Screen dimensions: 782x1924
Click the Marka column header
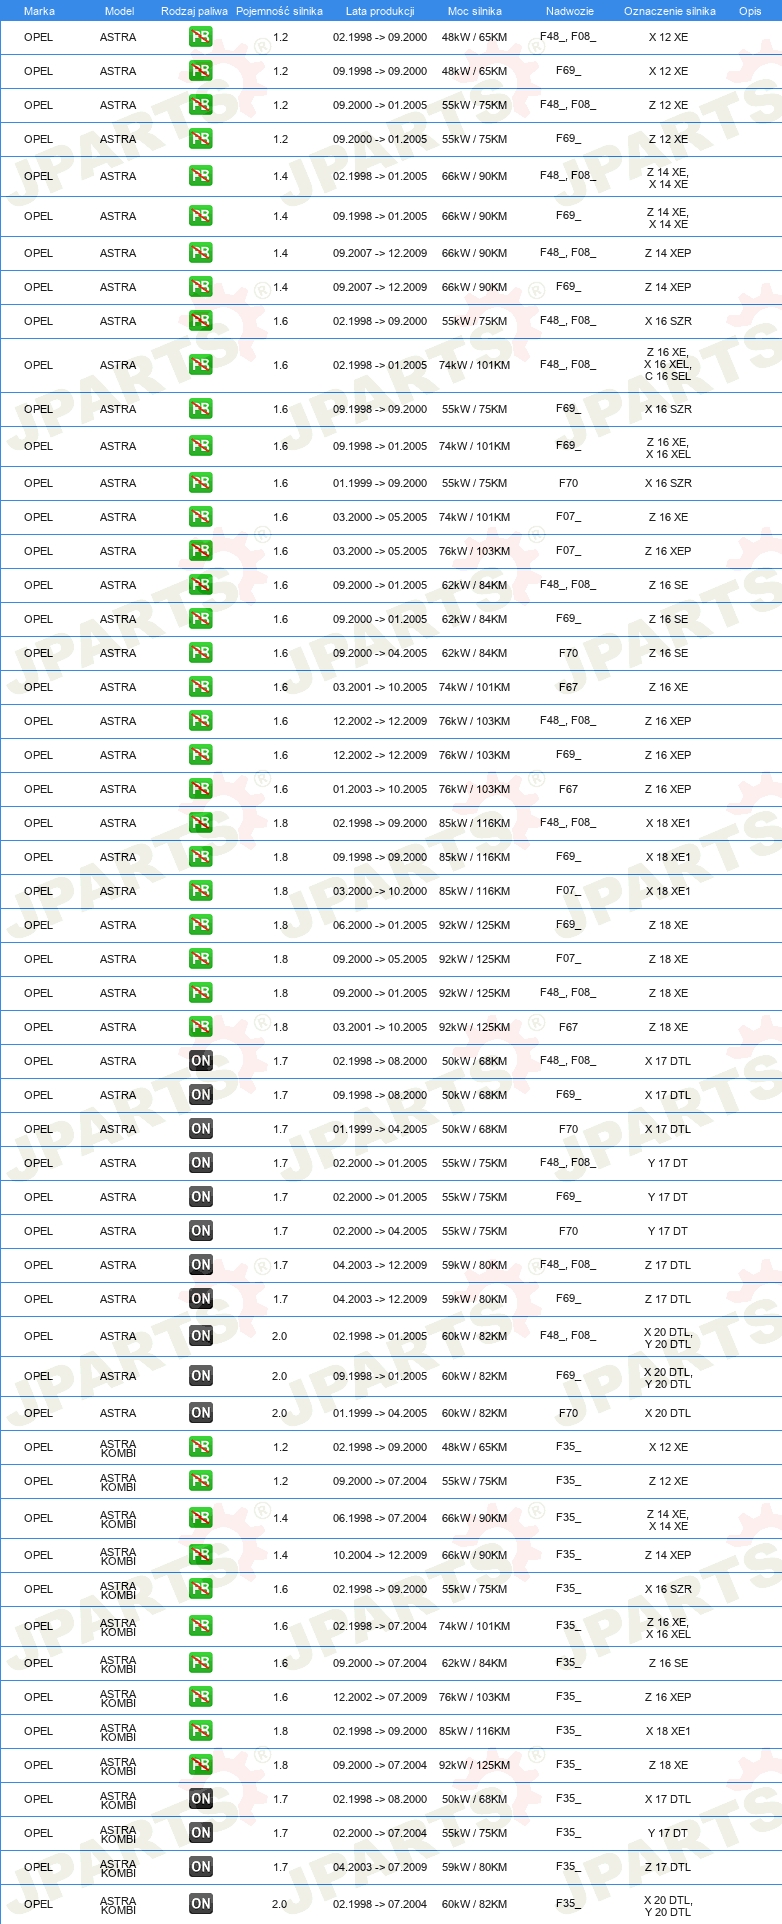point(39,11)
